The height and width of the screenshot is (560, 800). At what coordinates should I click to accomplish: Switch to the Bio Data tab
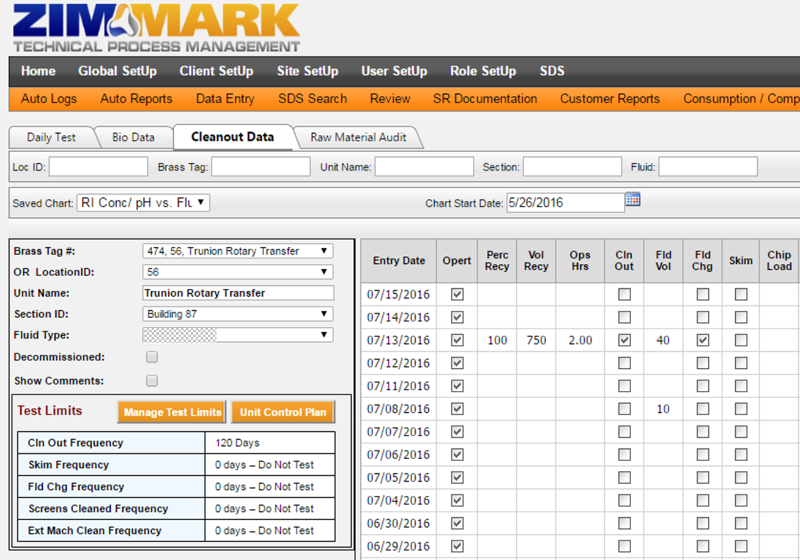tap(133, 137)
